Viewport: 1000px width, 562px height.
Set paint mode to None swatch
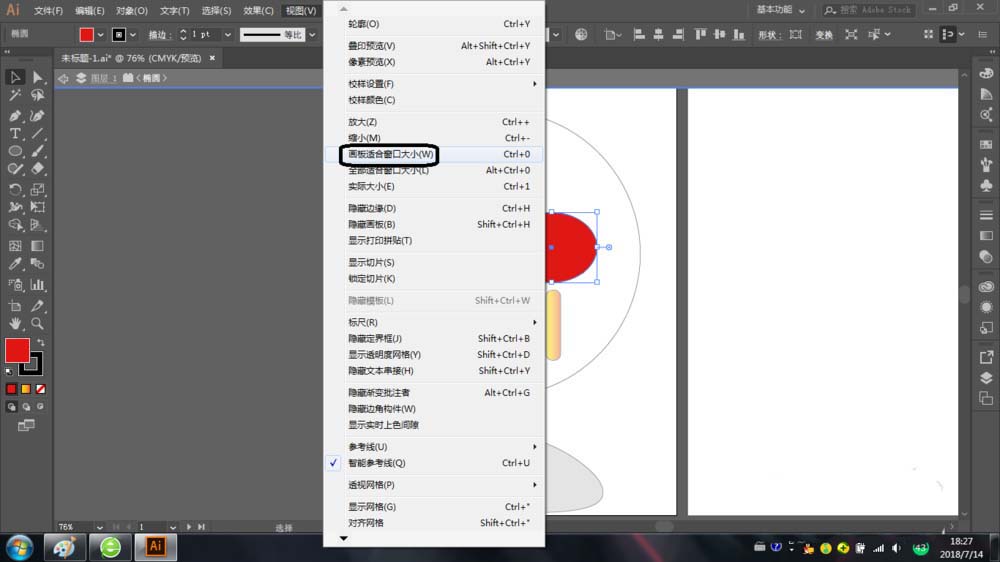[41, 388]
